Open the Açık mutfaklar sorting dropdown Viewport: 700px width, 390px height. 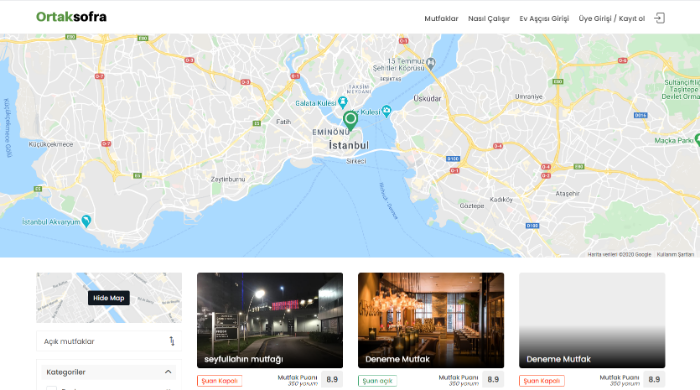(109, 341)
